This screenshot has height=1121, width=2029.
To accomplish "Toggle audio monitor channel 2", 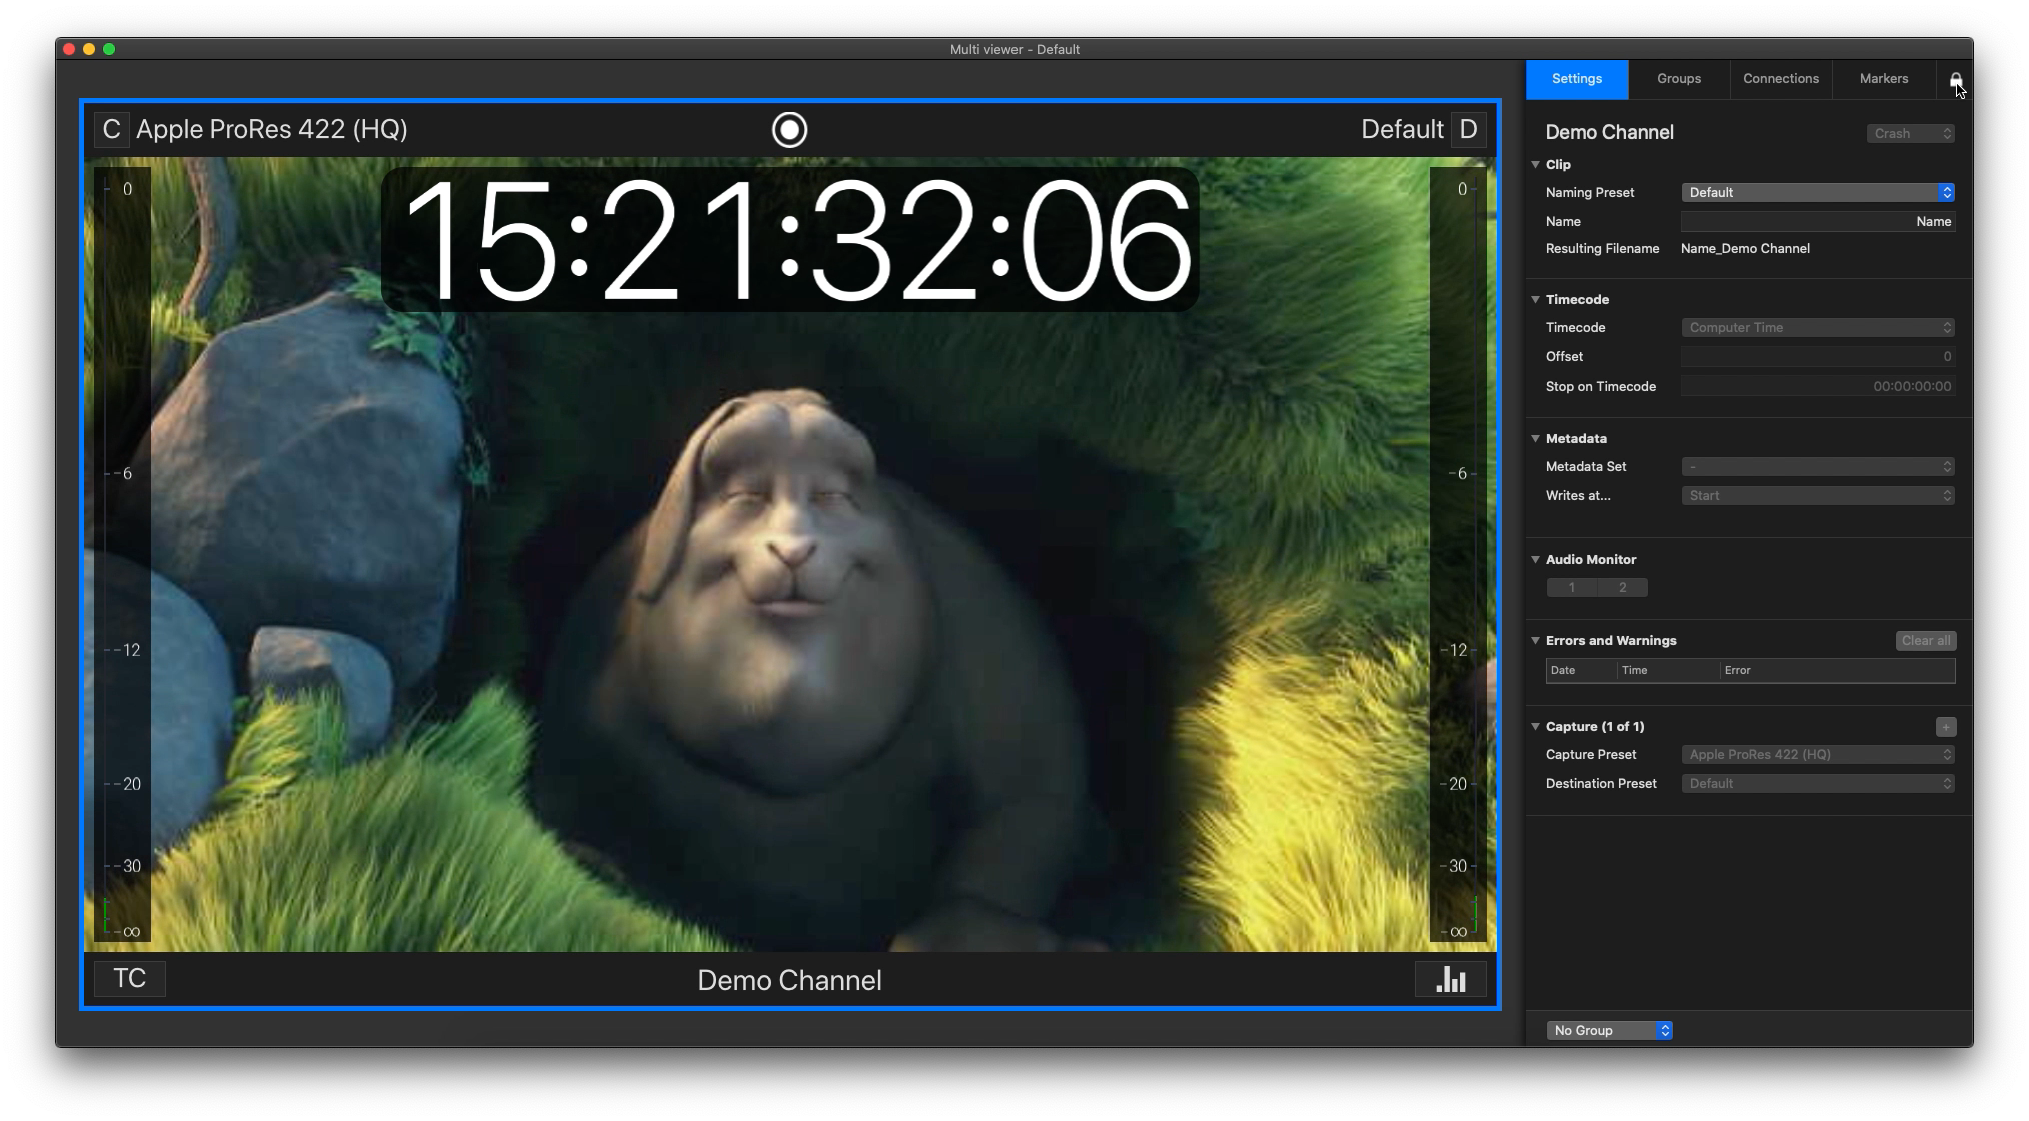I will pos(1622,588).
